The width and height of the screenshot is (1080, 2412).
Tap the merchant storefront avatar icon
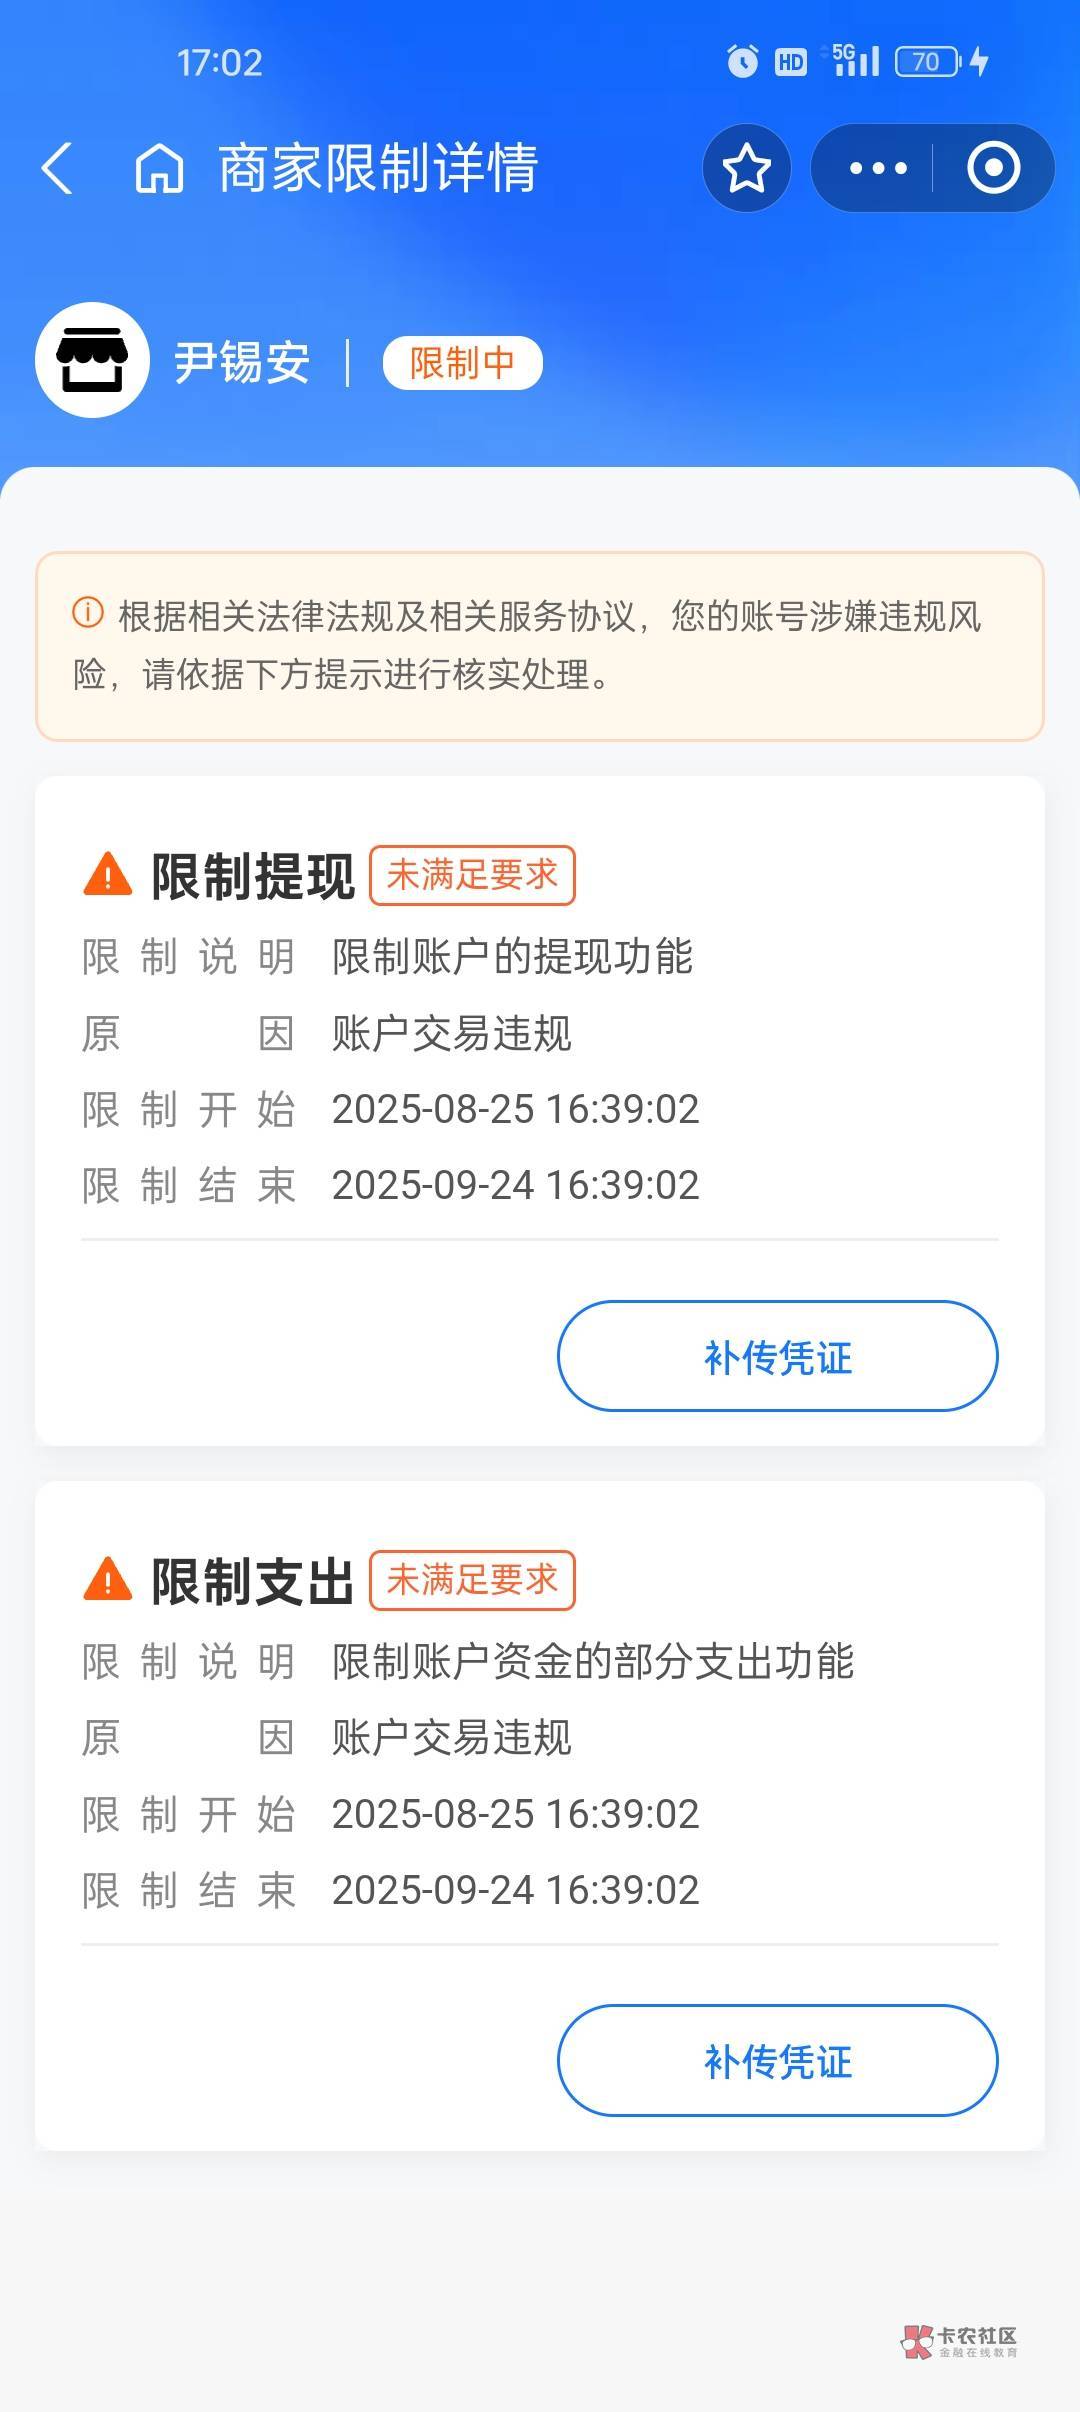92,360
